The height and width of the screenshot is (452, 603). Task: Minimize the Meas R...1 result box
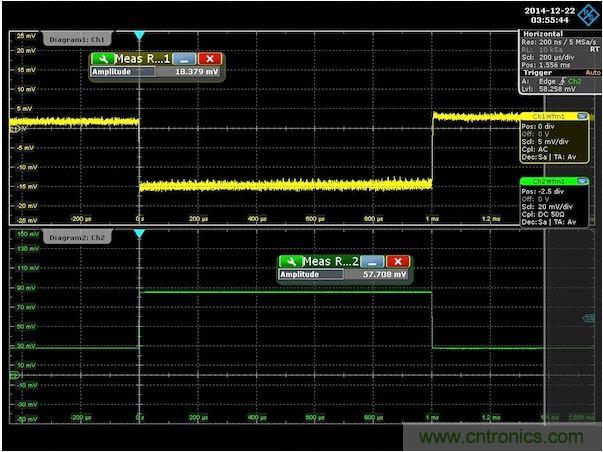click(187, 59)
